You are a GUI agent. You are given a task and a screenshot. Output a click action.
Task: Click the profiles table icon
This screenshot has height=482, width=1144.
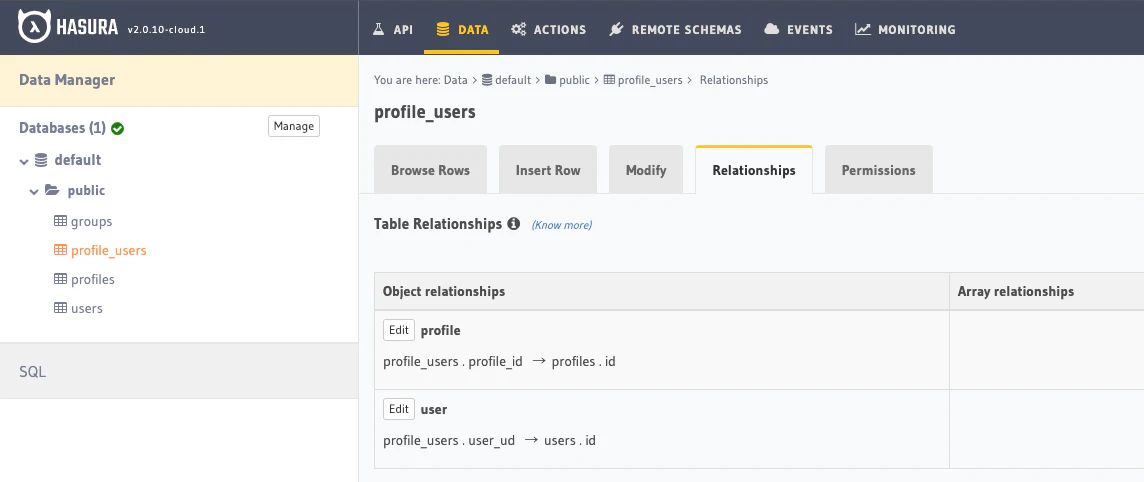click(x=61, y=279)
